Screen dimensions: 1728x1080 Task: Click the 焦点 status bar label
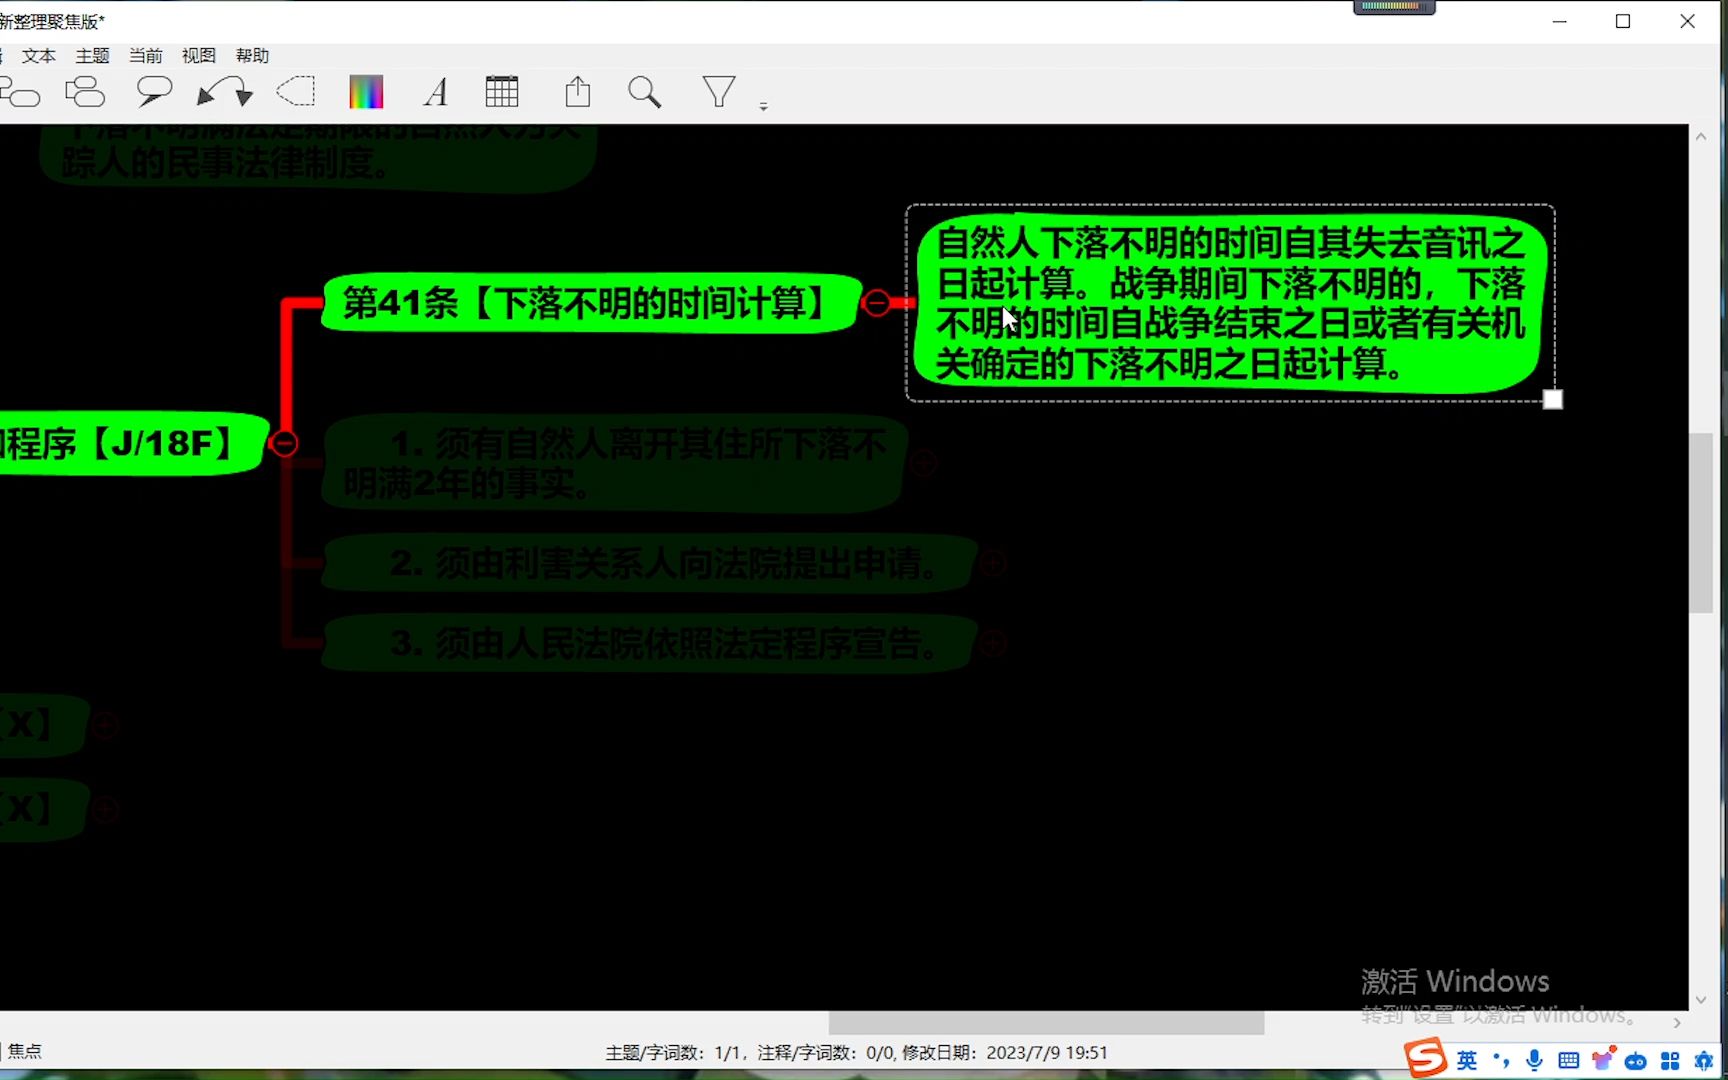click(x=25, y=1051)
